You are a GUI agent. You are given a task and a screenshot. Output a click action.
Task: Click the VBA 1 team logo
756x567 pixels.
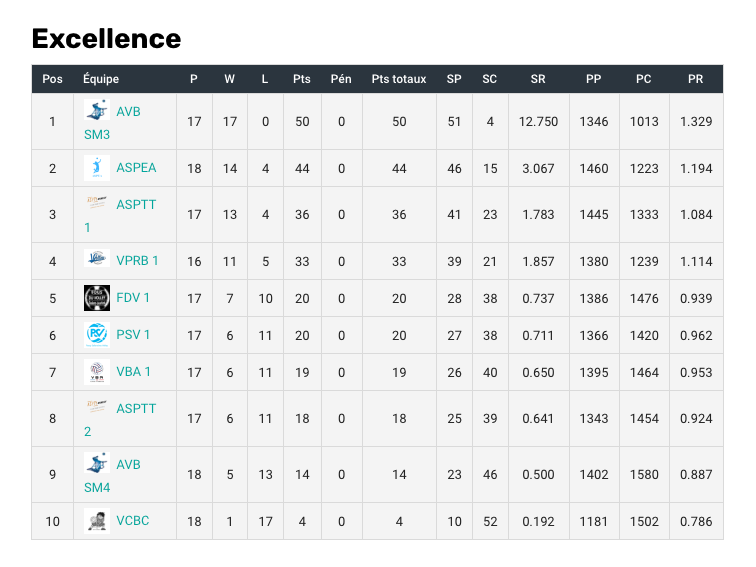pos(97,372)
